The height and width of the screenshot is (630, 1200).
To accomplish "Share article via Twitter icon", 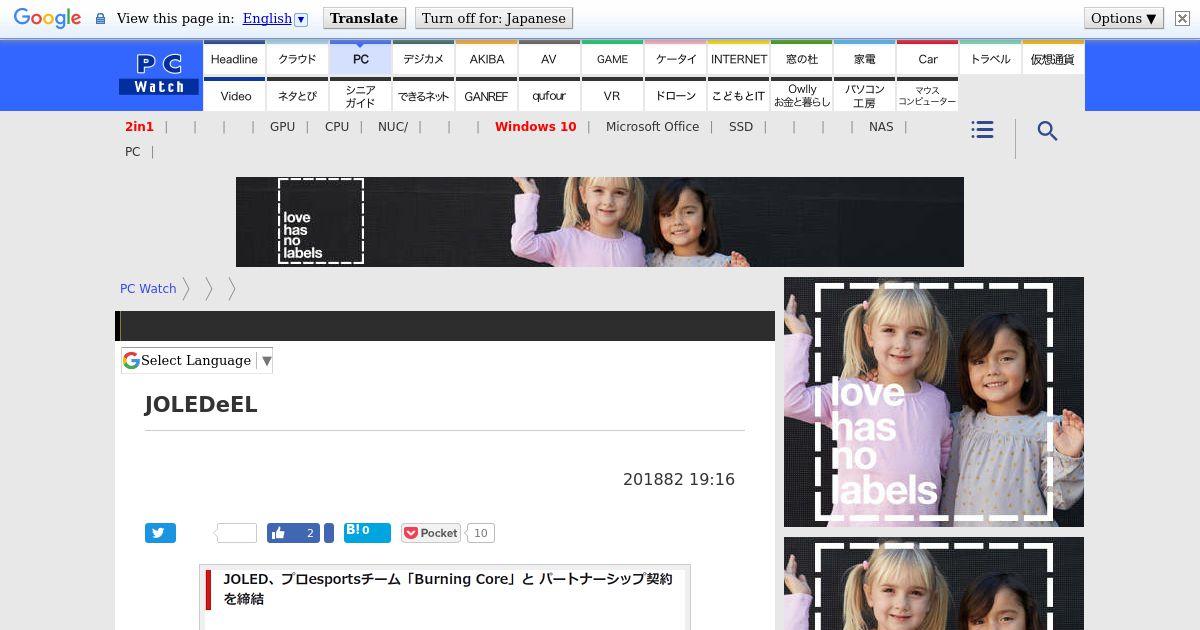I will click(160, 533).
